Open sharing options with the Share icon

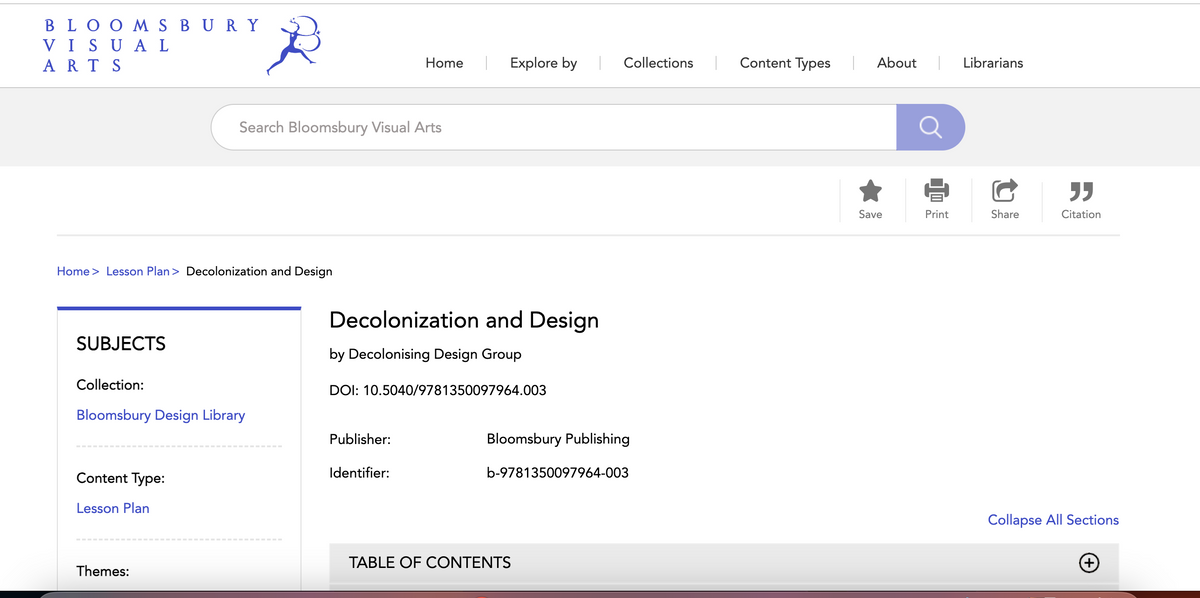coord(1004,190)
